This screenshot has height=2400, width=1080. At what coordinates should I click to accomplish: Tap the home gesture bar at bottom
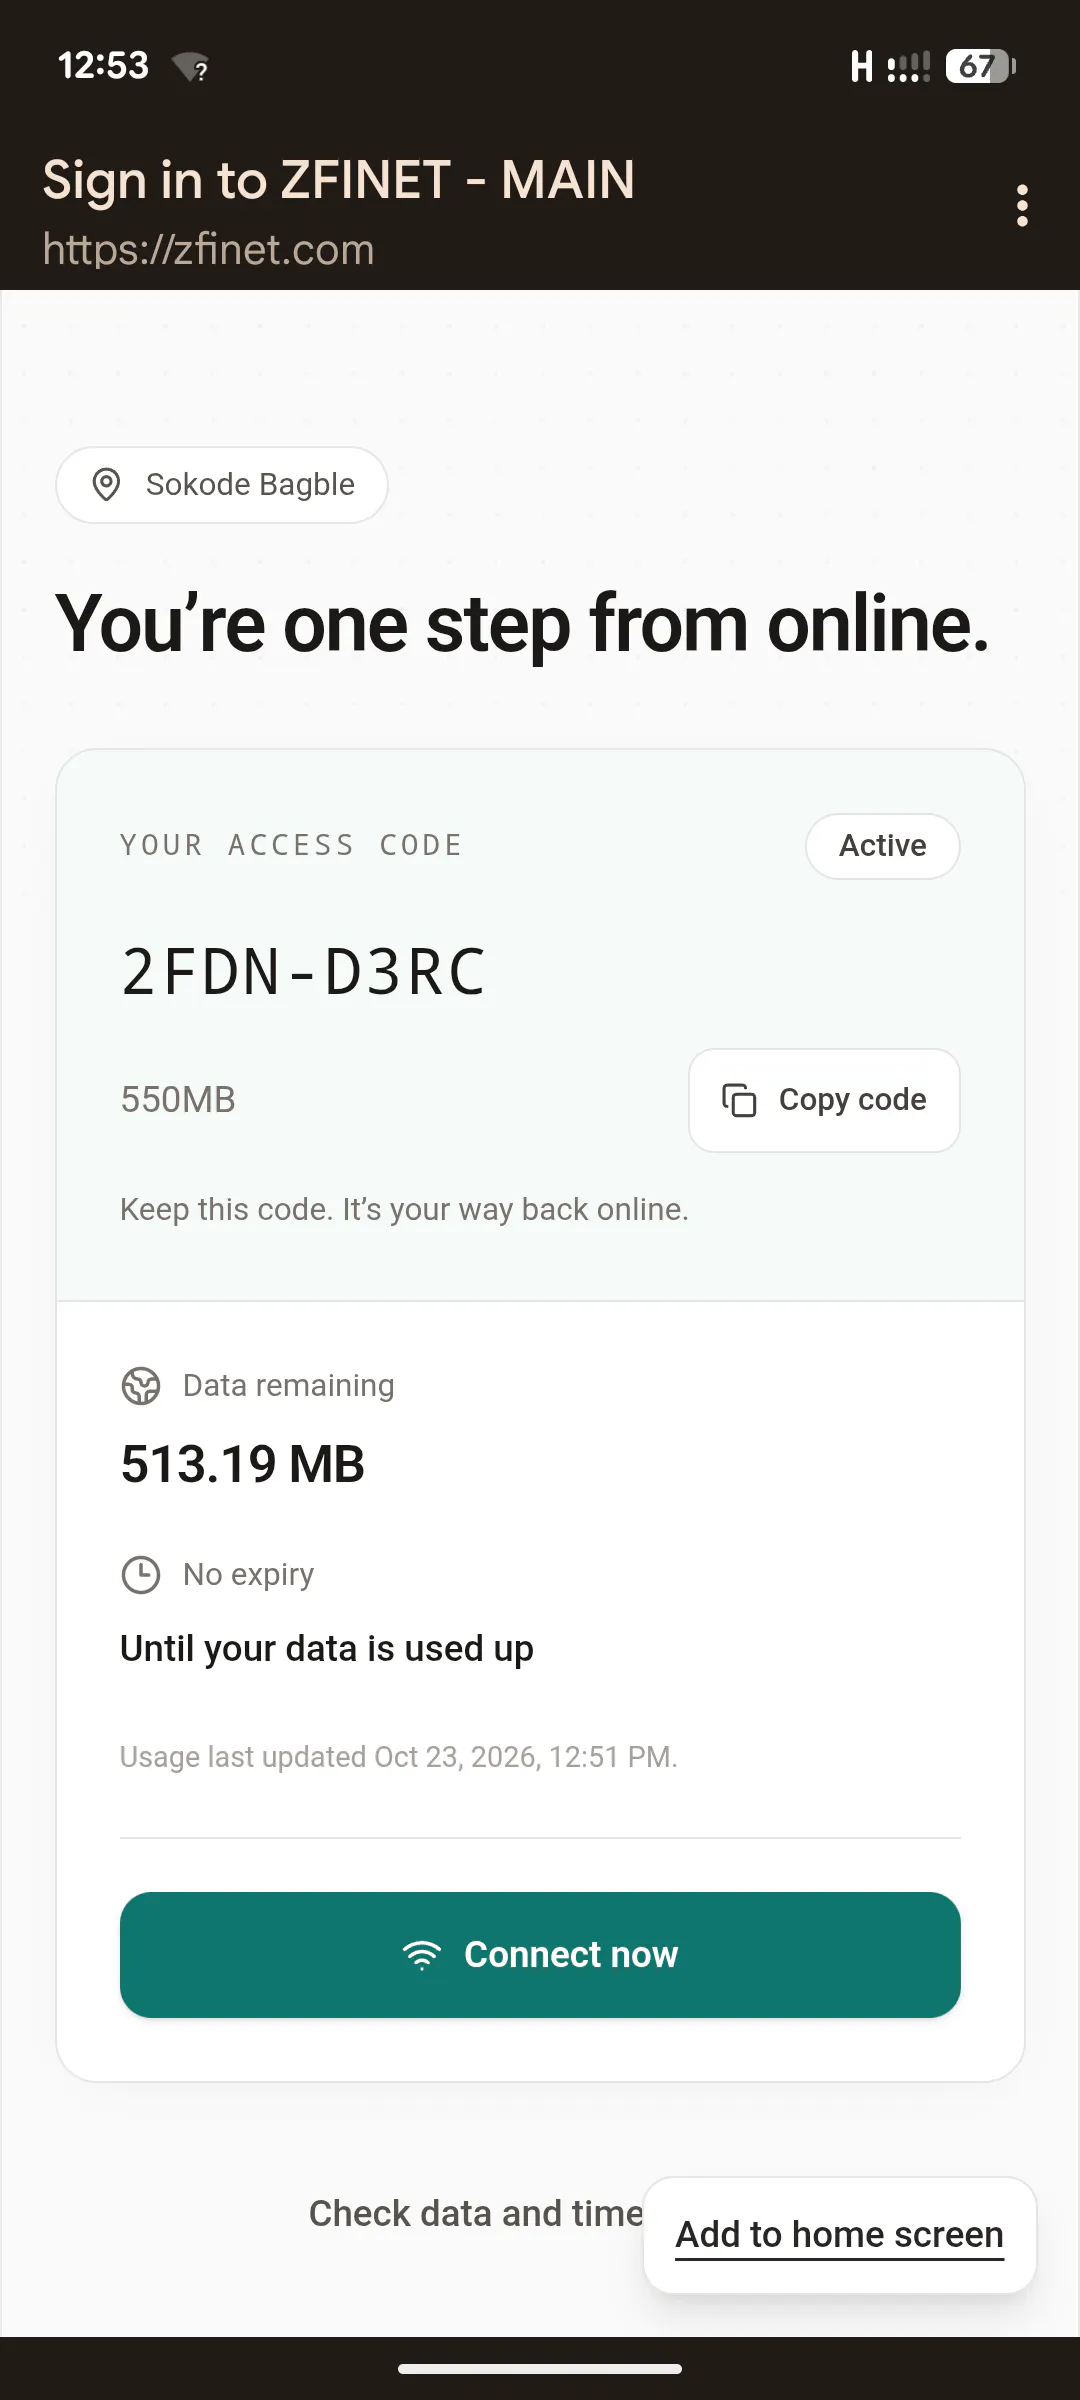click(540, 2368)
